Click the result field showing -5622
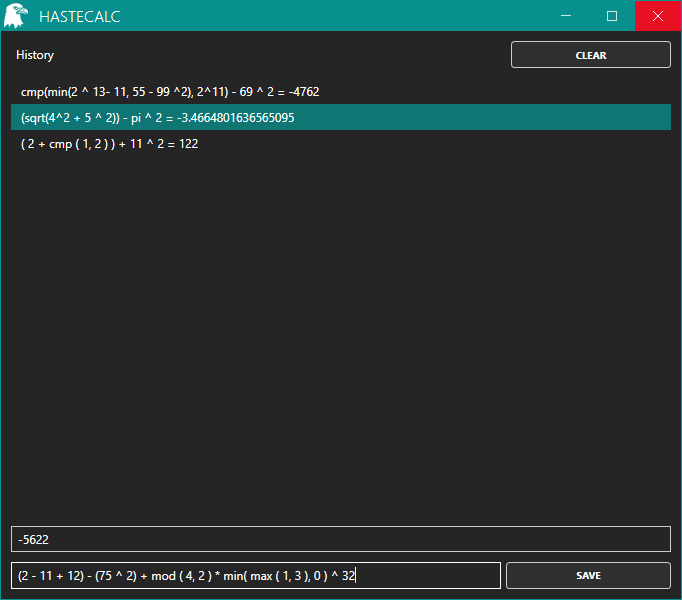This screenshot has width=682, height=600. (x=341, y=539)
